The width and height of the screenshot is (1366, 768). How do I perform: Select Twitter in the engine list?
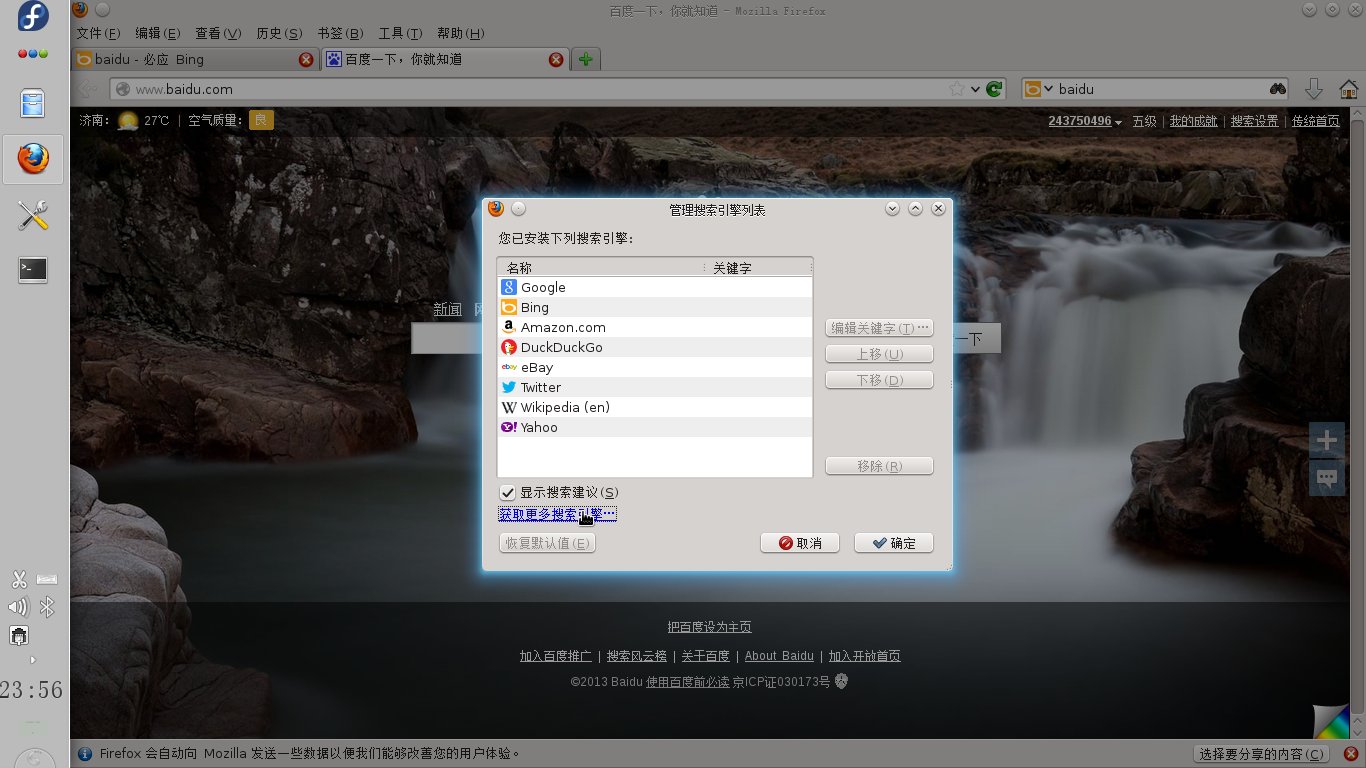655,387
